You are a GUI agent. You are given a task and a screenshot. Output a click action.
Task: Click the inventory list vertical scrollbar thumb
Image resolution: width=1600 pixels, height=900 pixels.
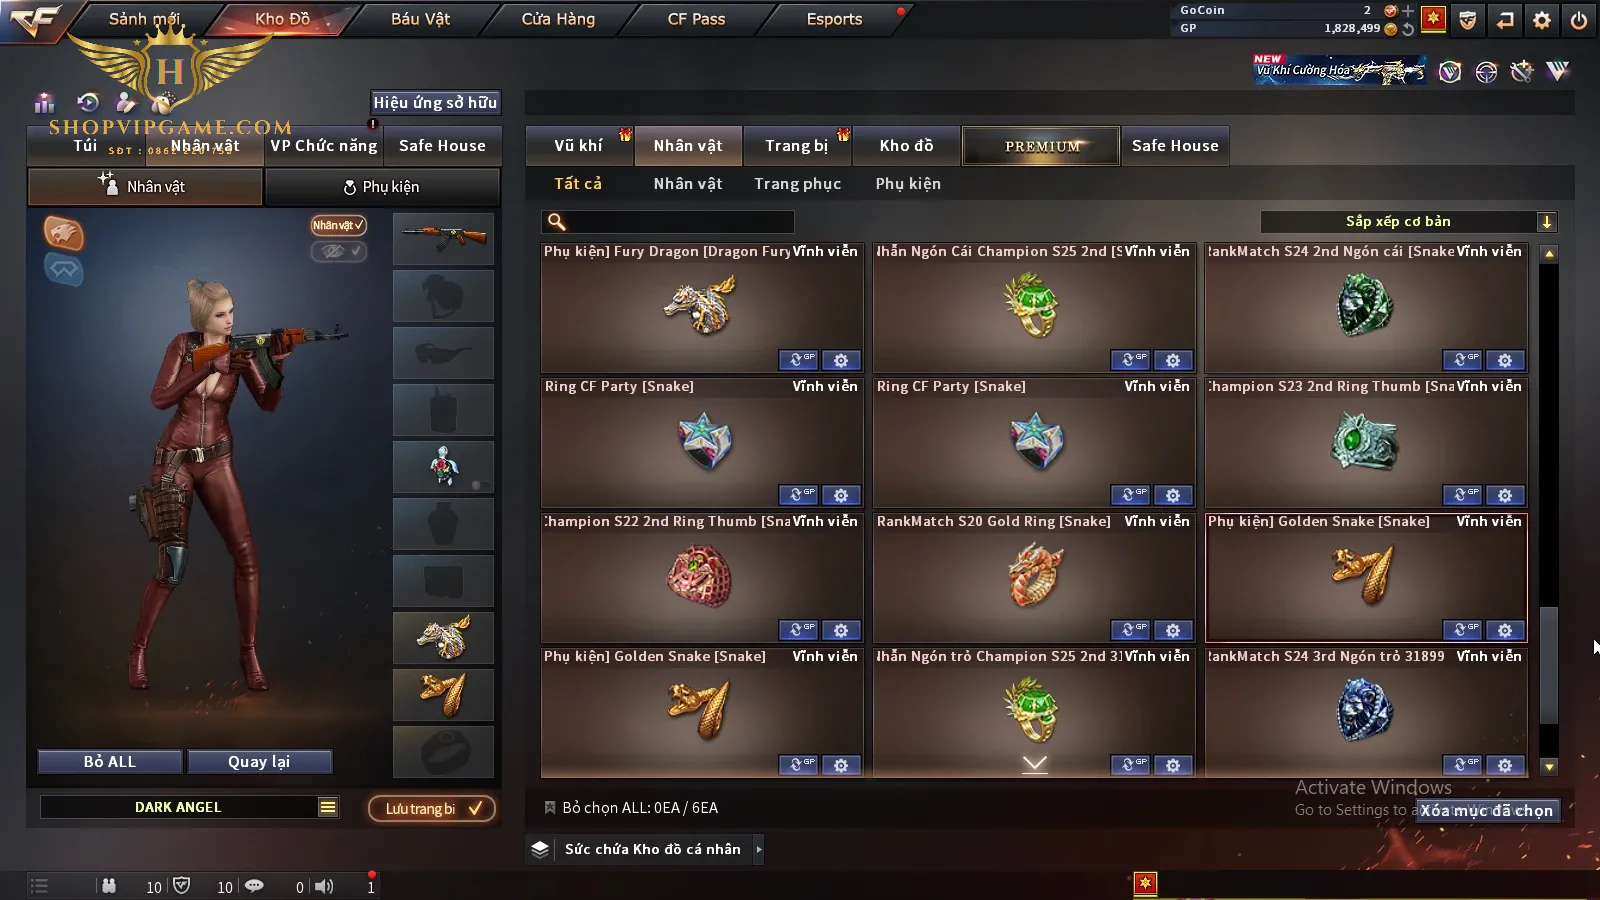[1549, 664]
